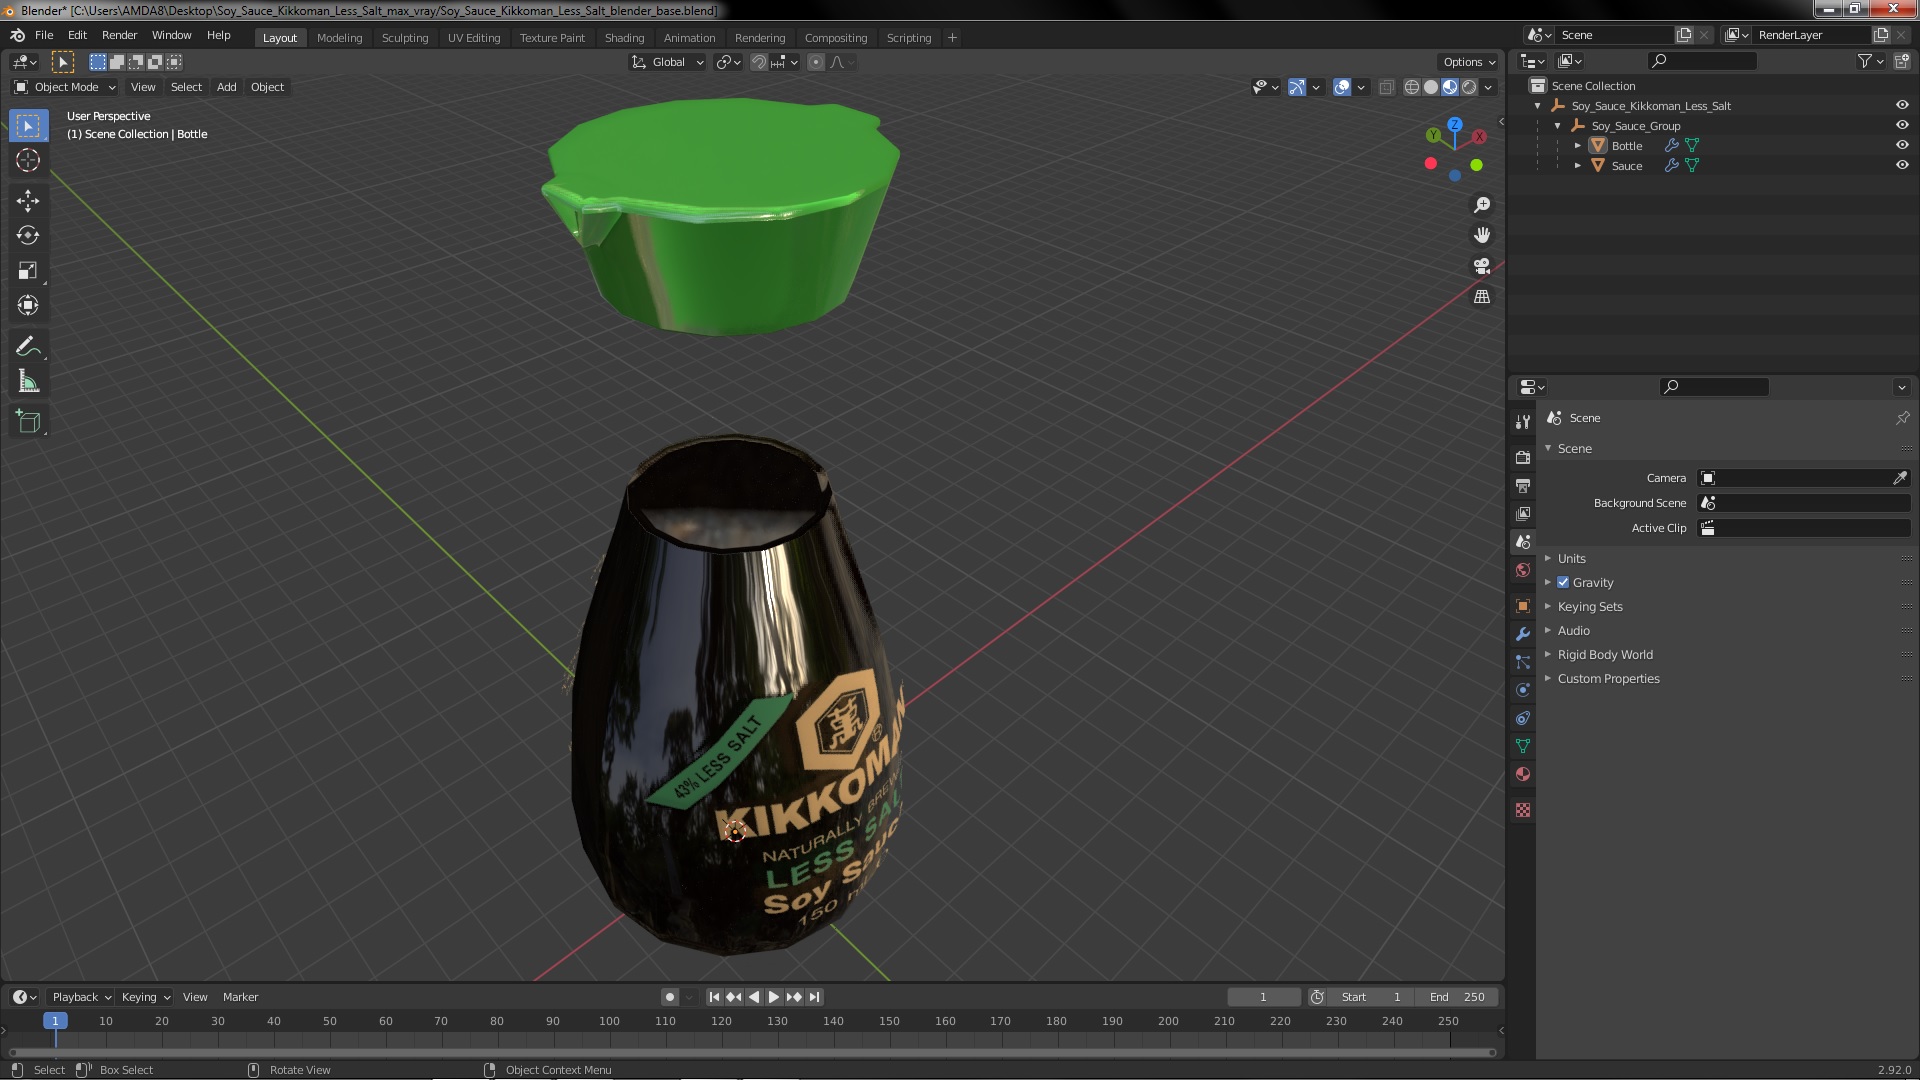The height and width of the screenshot is (1080, 1920).
Task: Toggle camera view icon in viewport
Action: 1482,266
